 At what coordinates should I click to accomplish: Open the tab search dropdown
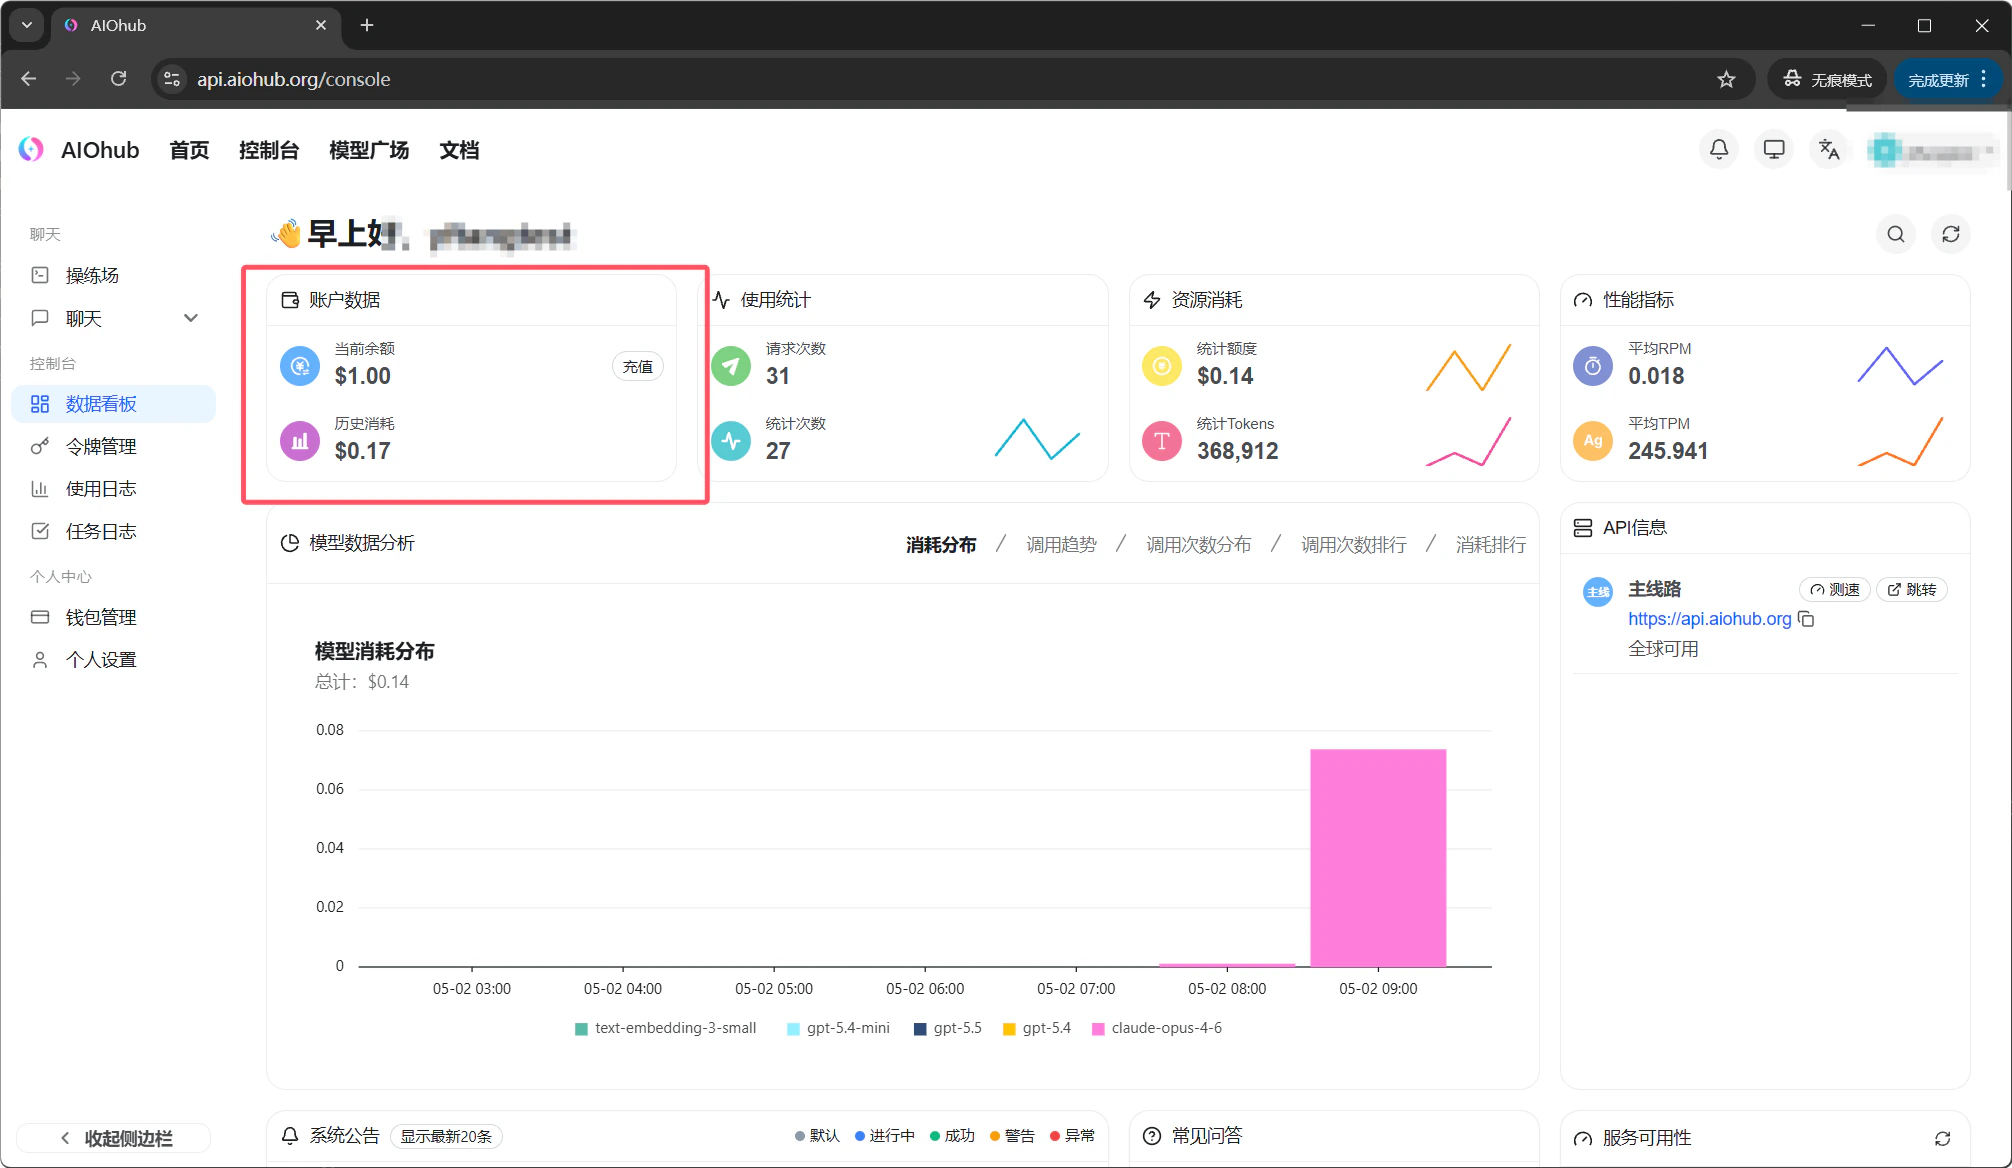pos(27,25)
